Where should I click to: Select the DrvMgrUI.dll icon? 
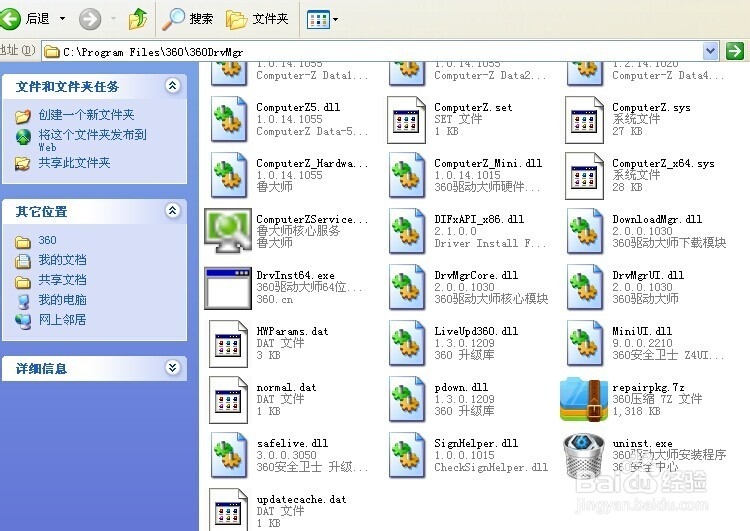[x=585, y=287]
